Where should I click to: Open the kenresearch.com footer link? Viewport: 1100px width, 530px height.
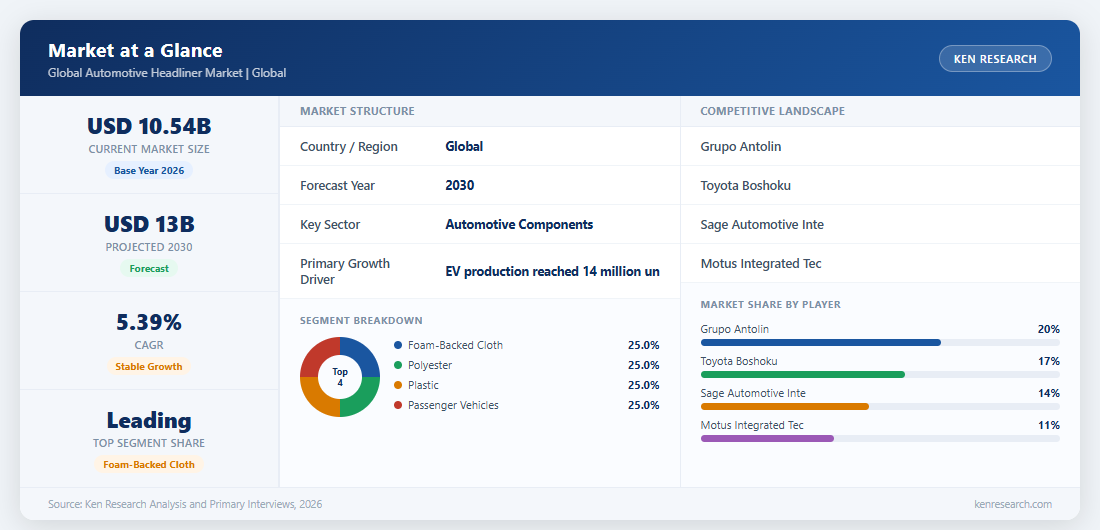(1013, 504)
